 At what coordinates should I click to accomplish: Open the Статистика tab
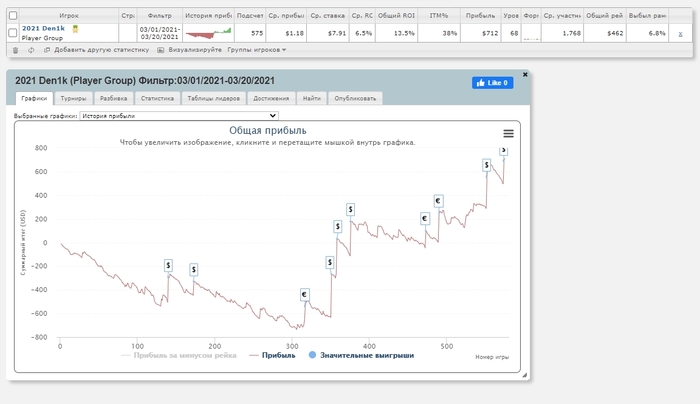point(157,98)
